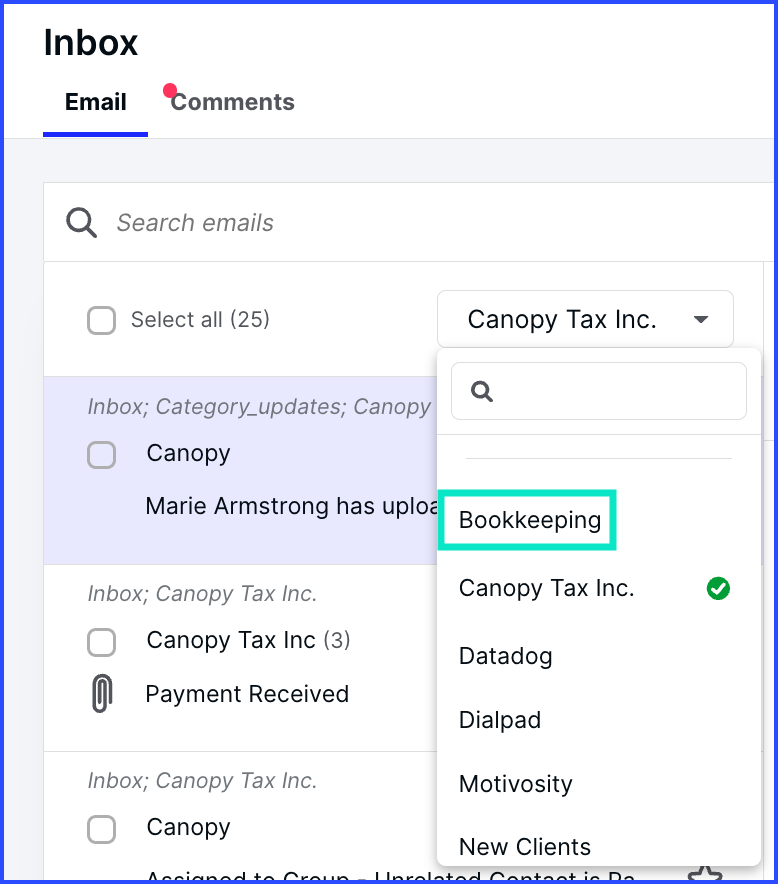Click the paperclip attachment icon on Payment Received
Image resolution: width=778 pixels, height=884 pixels.
[101, 693]
